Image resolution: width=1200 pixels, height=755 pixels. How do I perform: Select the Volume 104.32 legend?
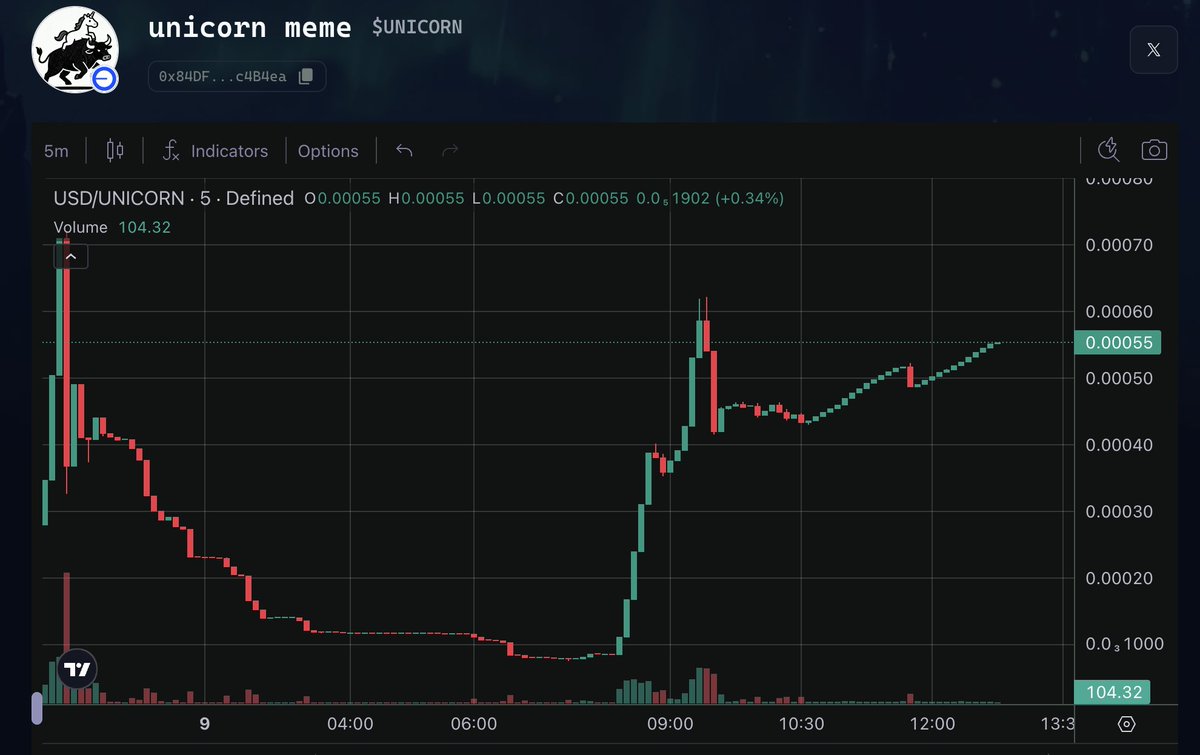point(112,228)
